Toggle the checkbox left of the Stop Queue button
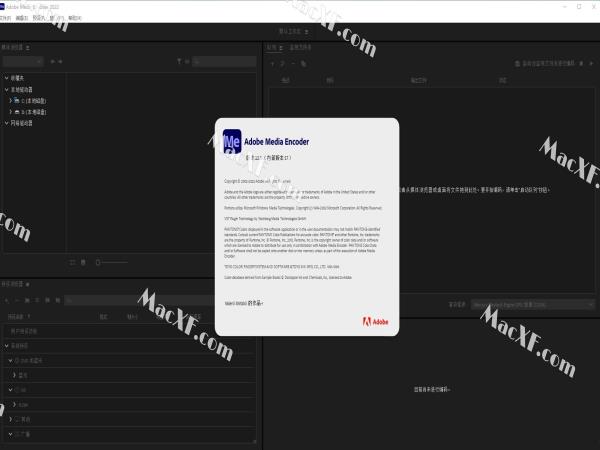 (517, 64)
